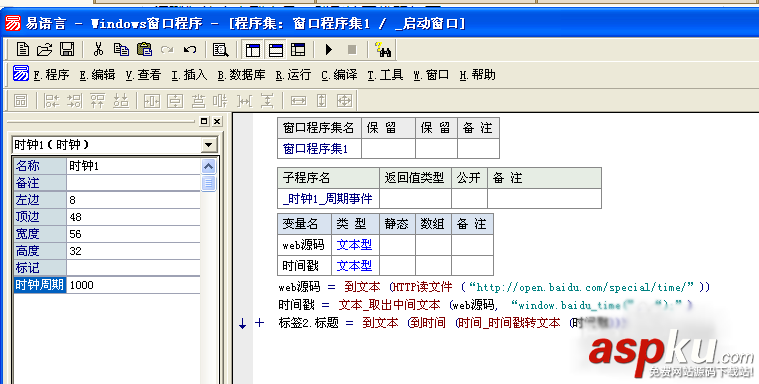Image resolution: width=759 pixels, height=384 pixels.
Task: Click the align-right-edges icon
Action: pos(75,101)
